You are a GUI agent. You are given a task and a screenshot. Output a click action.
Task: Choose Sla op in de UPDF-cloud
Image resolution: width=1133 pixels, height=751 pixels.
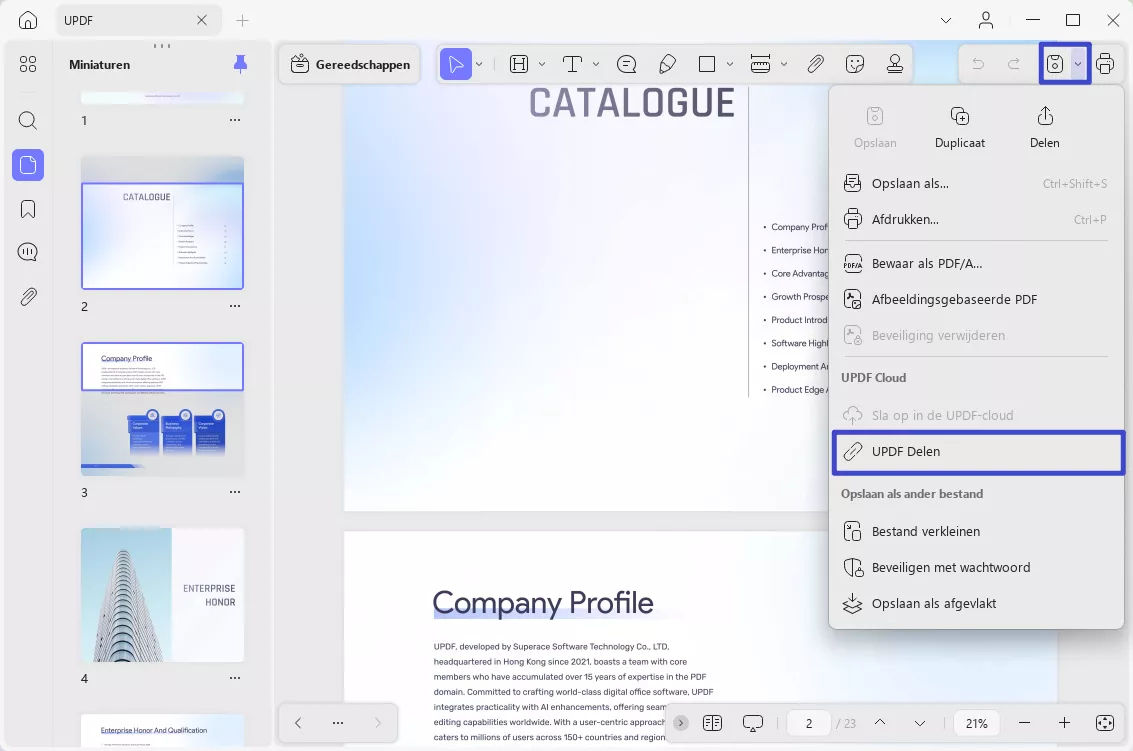point(975,416)
